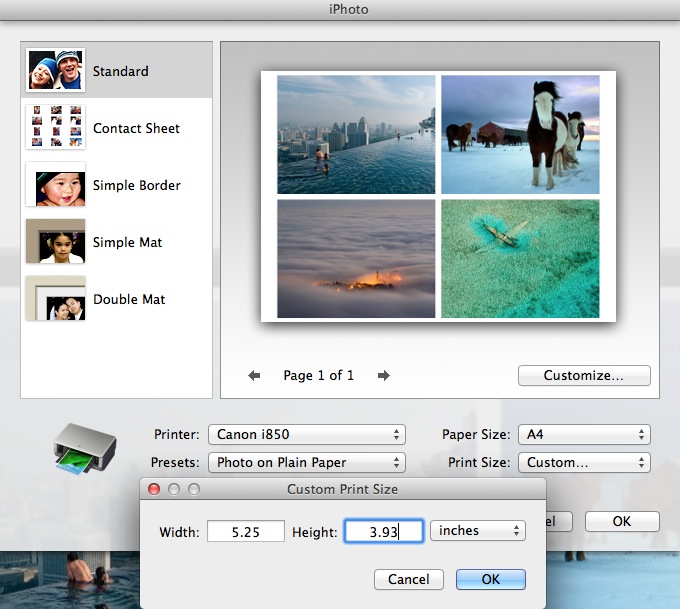Select the city above clouds photo
680x609 pixels.
356,259
